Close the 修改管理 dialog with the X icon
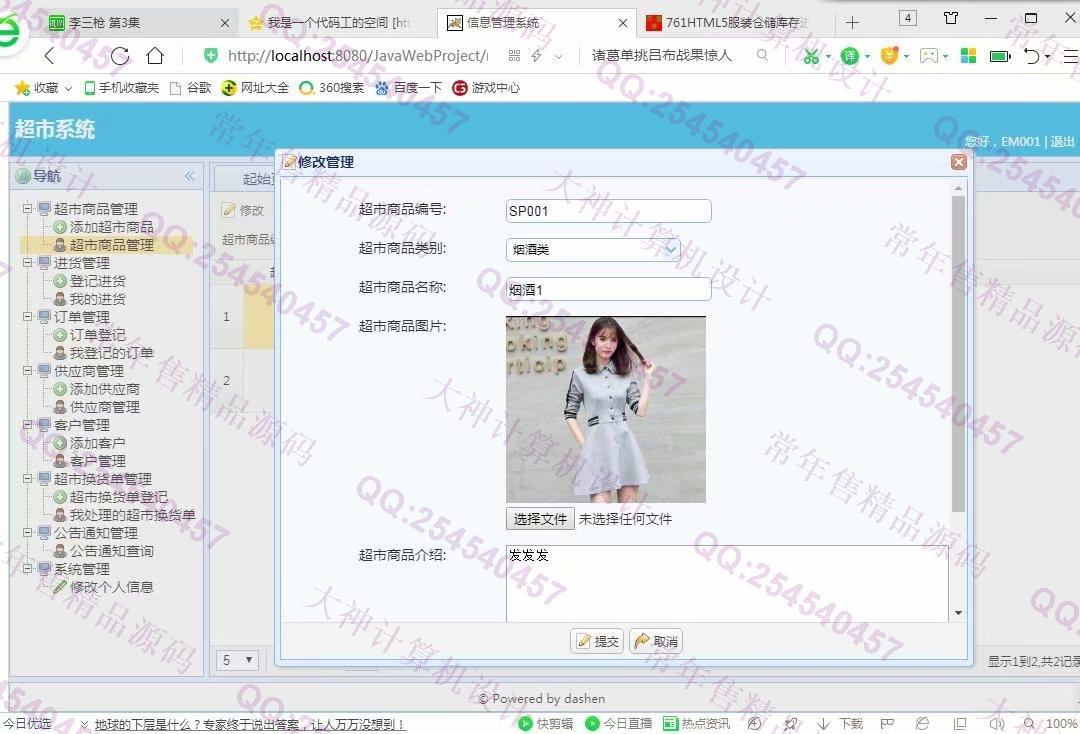This screenshot has height=734, width=1080. point(958,162)
